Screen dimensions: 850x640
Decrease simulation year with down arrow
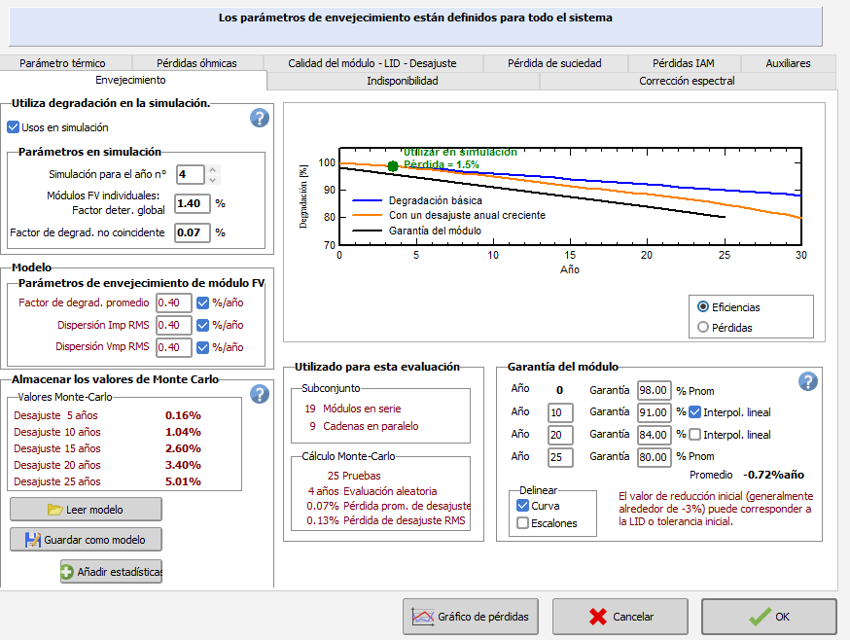213,179
